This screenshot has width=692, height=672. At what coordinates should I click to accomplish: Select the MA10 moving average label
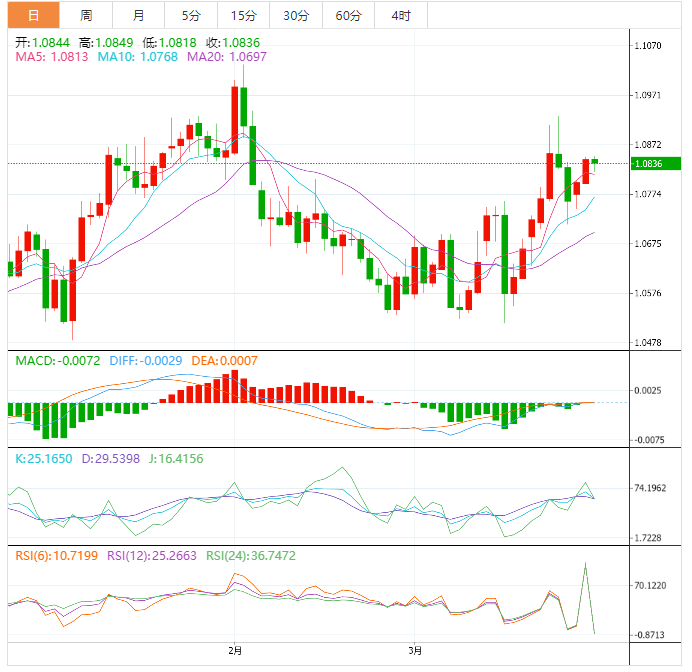138,57
